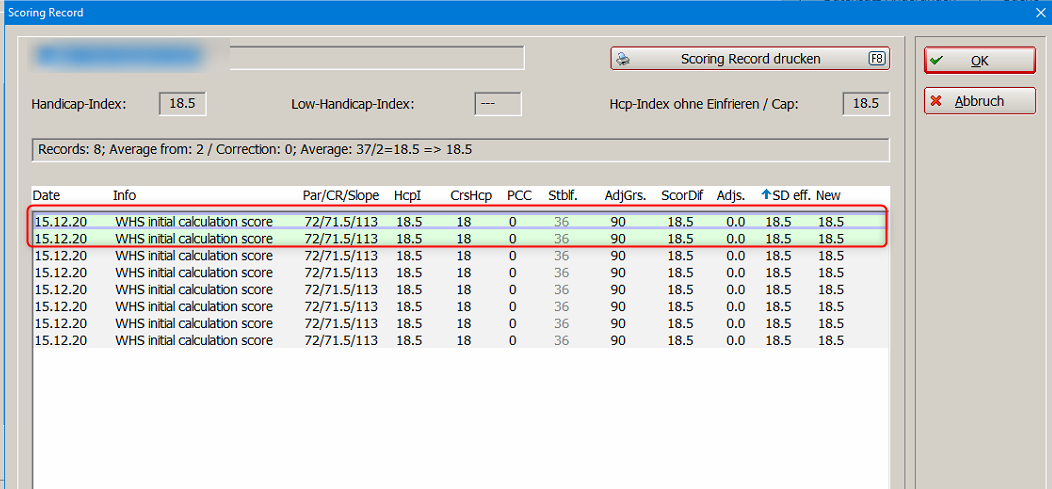1052x489 pixels.
Task: Click the blue sort arrow beside SD eff.
Action: [767, 196]
